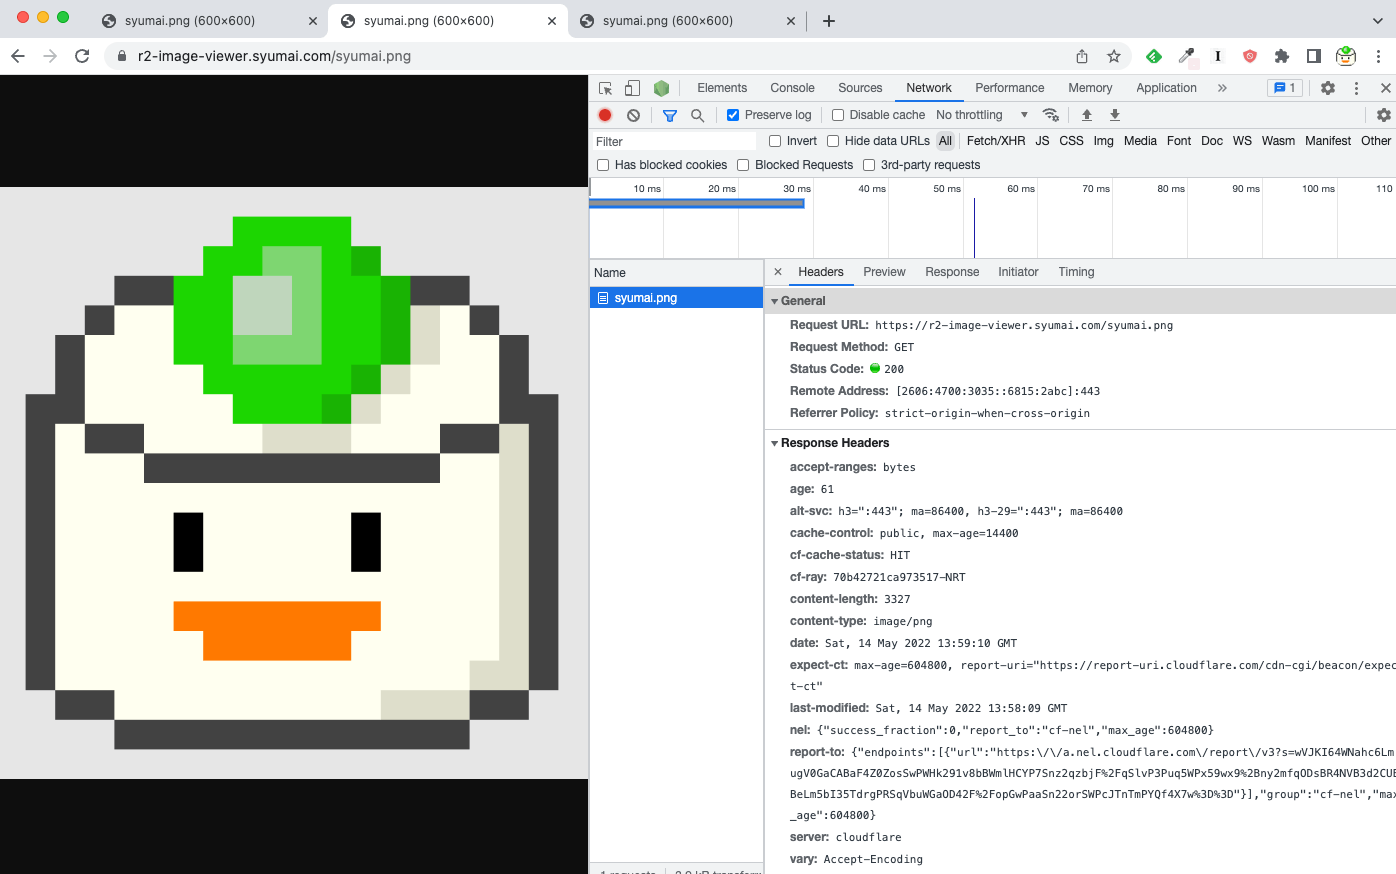Image resolution: width=1396 pixels, height=874 pixels.
Task: Bookmark this page with the star icon
Action: click(1114, 56)
